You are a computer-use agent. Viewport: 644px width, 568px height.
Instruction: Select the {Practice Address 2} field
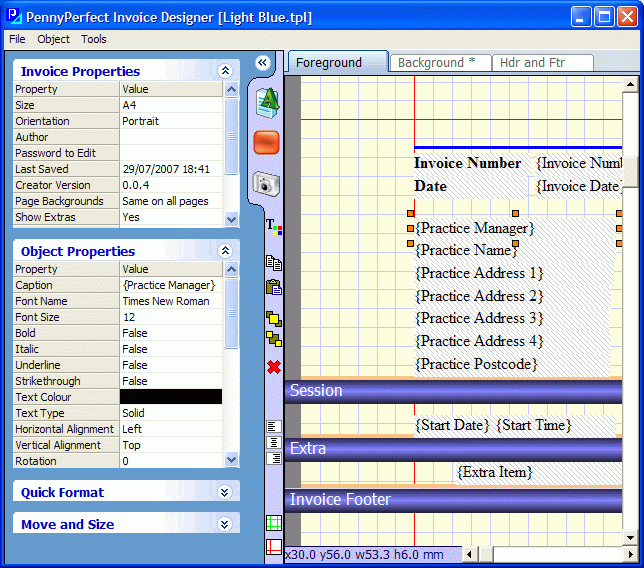click(x=479, y=296)
